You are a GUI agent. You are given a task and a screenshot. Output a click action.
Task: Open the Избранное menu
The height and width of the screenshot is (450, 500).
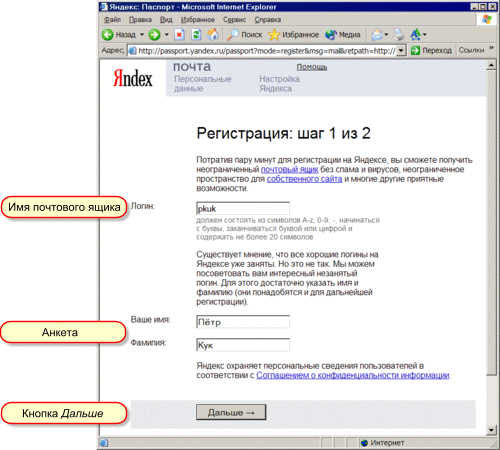198,20
